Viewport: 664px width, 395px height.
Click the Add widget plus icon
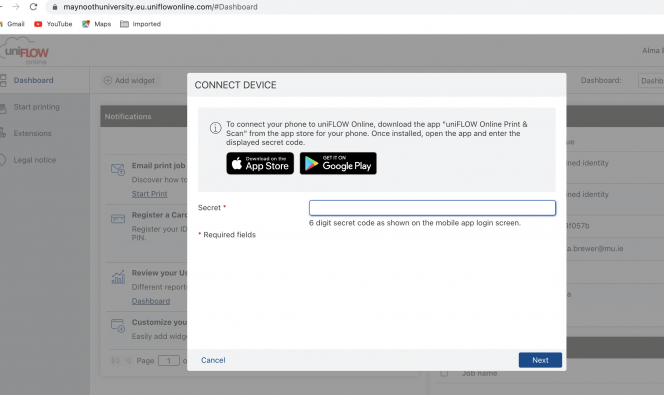point(108,80)
